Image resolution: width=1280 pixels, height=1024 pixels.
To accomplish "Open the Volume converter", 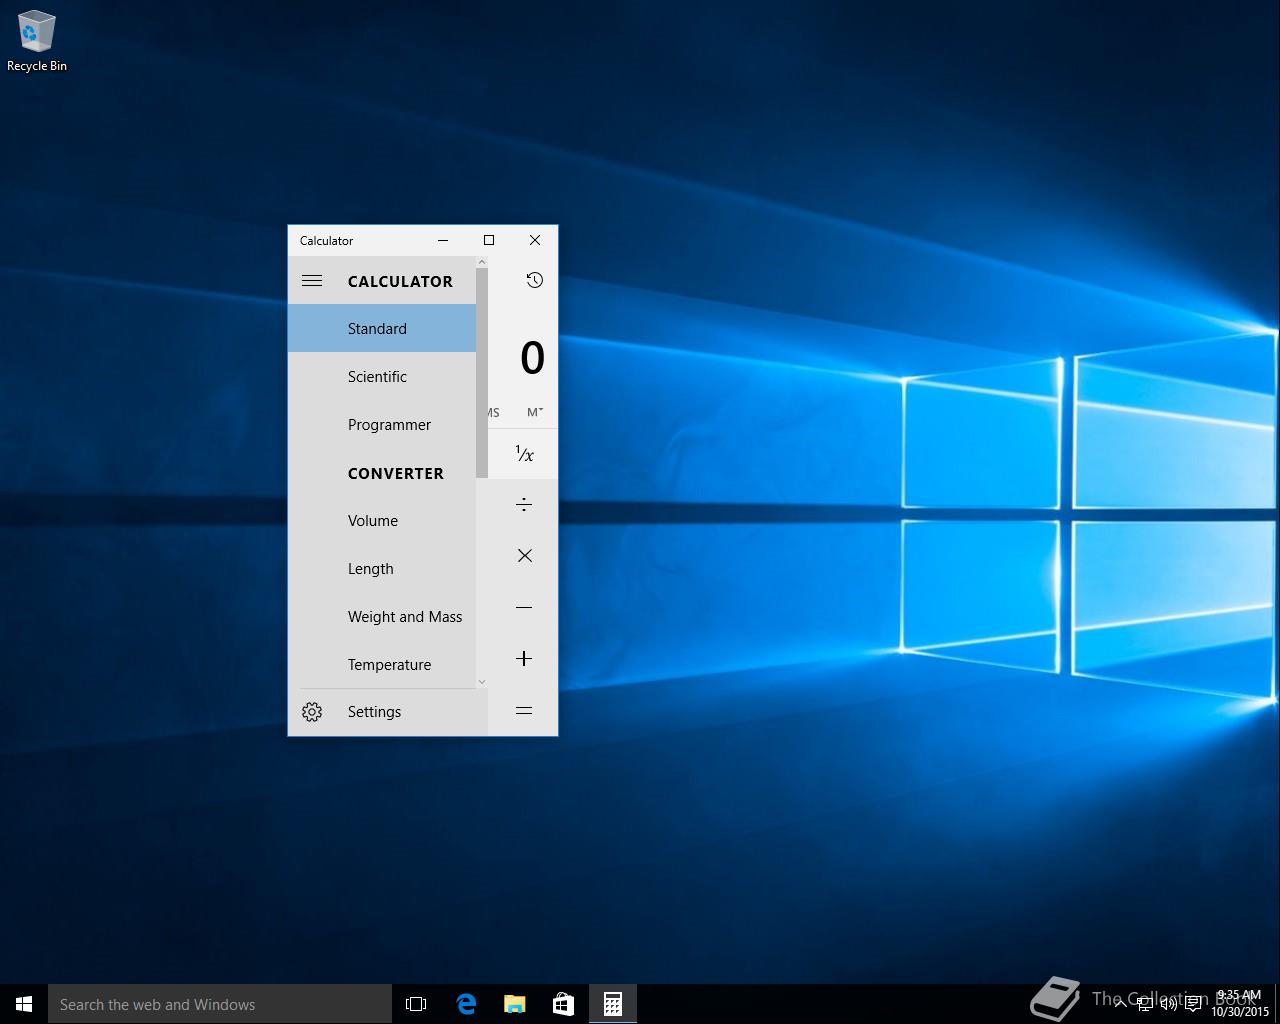I will click(x=382, y=521).
